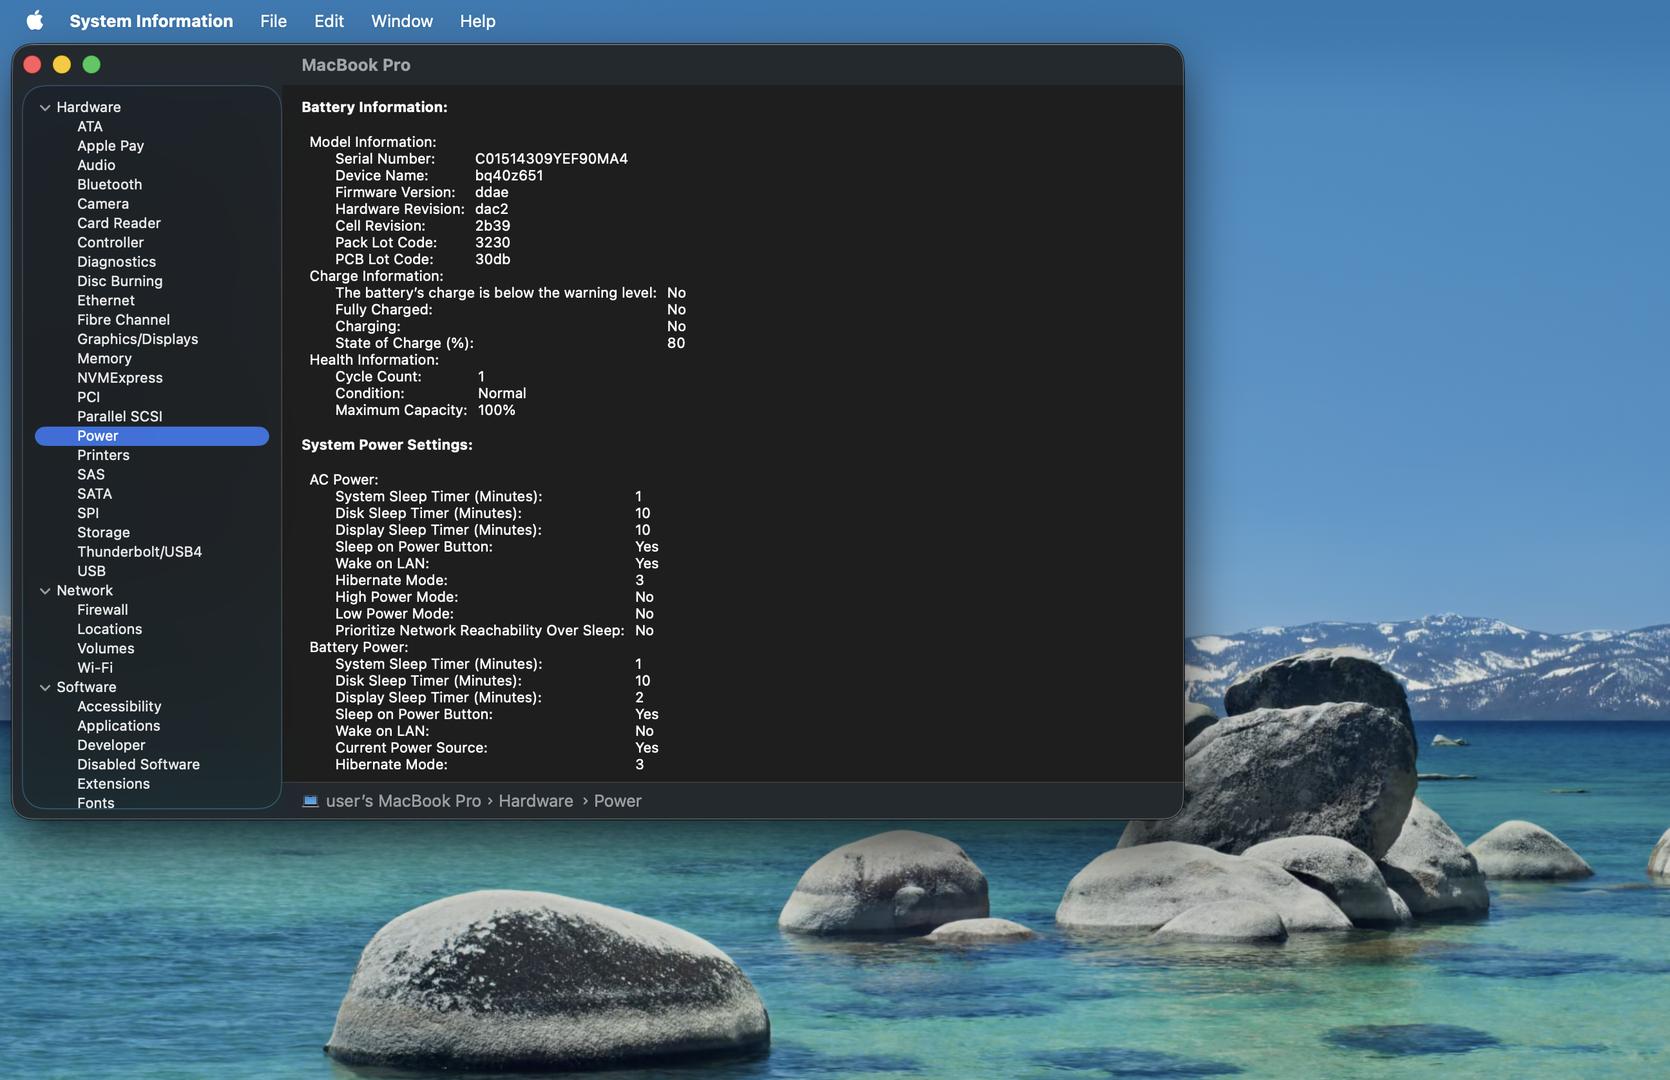
Task: Click Hardware in the path bar
Action: coord(535,801)
